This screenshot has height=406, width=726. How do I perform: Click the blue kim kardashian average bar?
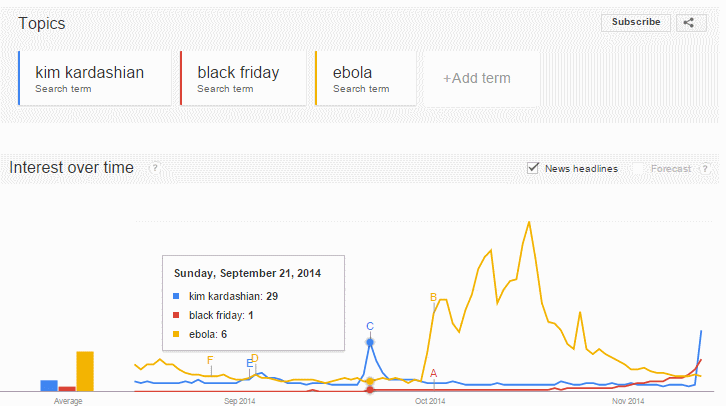(49, 386)
